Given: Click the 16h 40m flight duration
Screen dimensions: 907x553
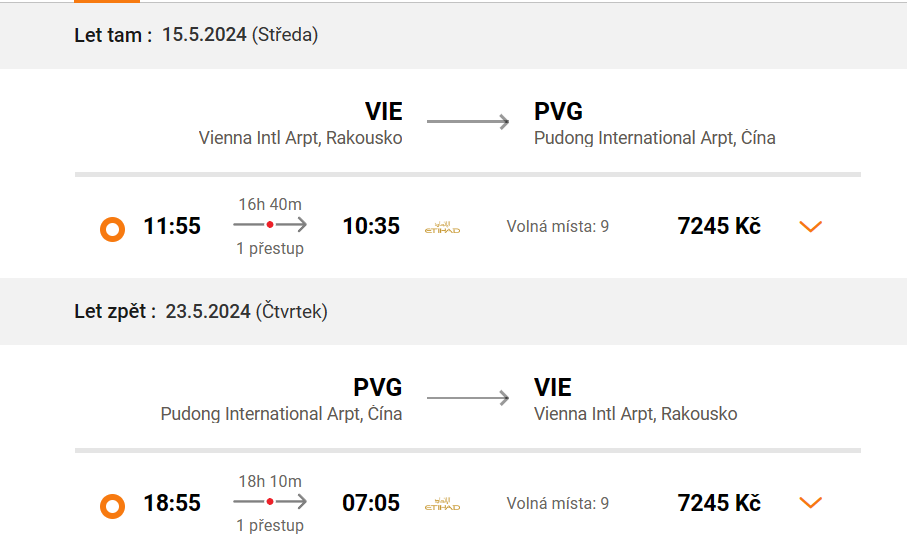Looking at the screenshot, I should tap(270, 204).
